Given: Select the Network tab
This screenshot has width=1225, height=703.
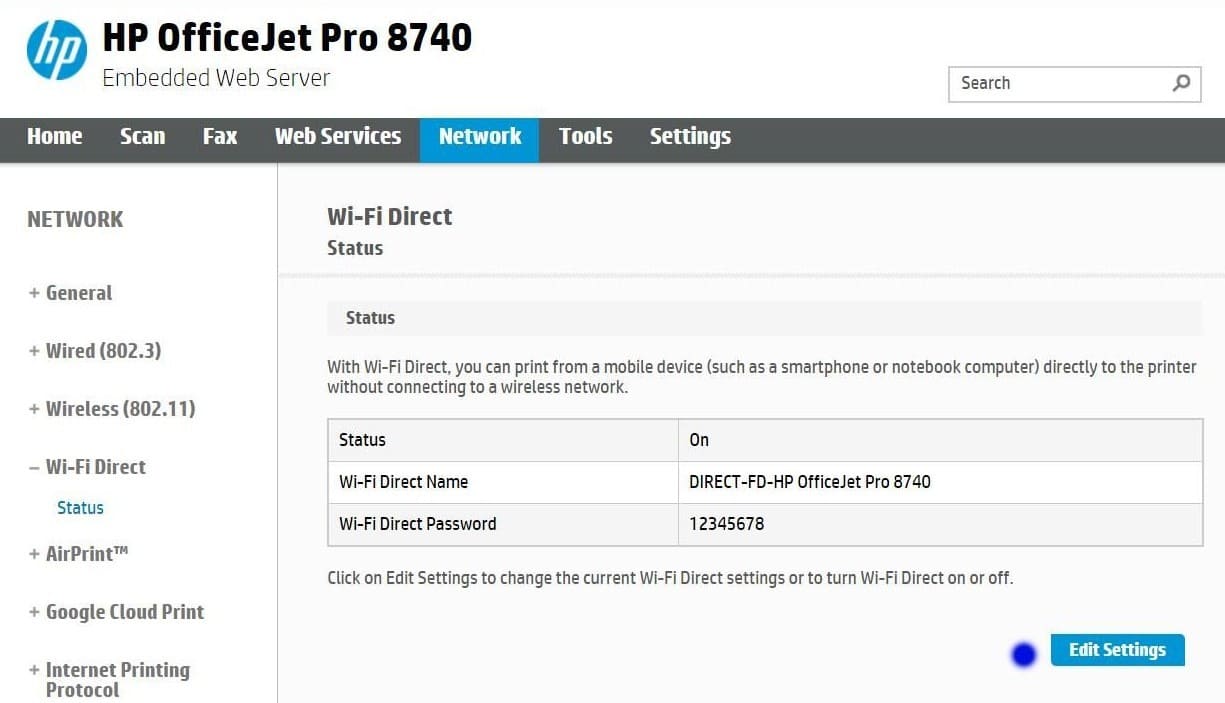Looking at the screenshot, I should coord(479,137).
